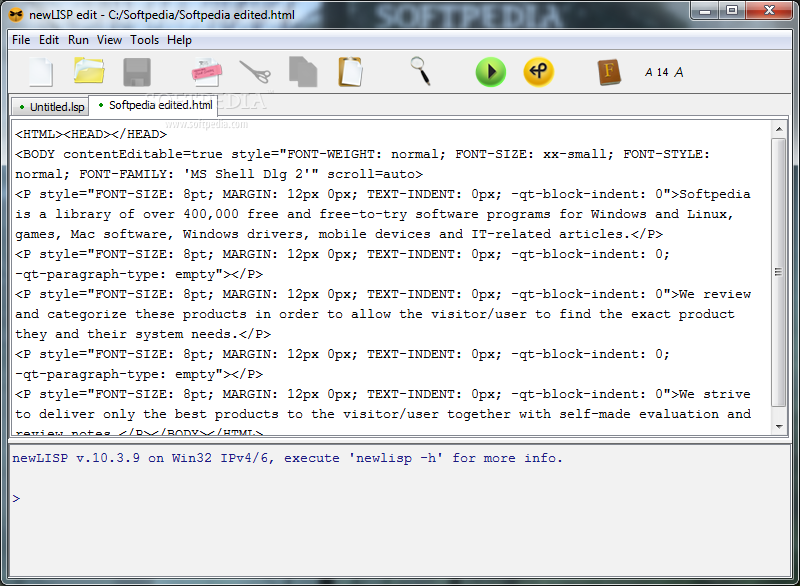Click the word 'contentEditable=true' in the editor
This screenshot has height=586, width=800.
(143, 154)
